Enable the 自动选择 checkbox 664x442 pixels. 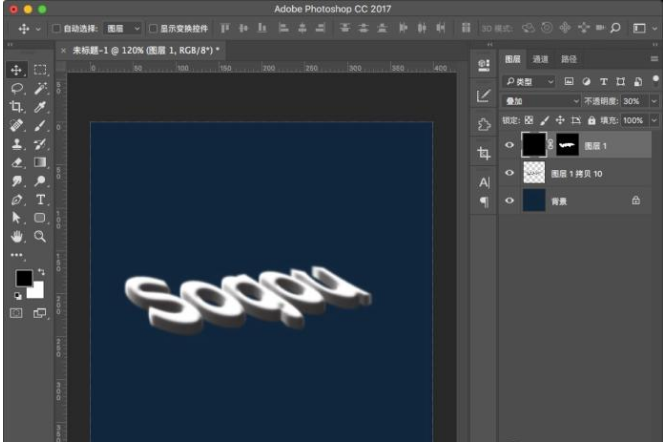click(x=56, y=29)
